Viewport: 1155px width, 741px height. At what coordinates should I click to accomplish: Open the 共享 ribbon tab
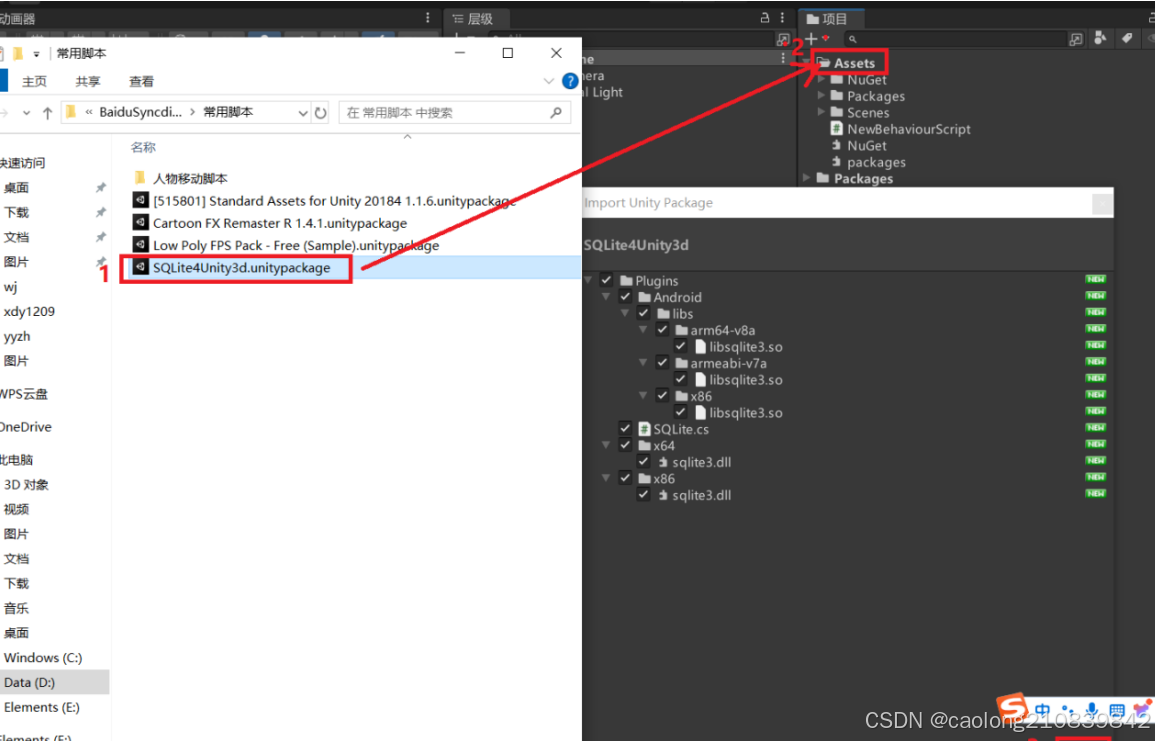pyautogui.click(x=88, y=81)
